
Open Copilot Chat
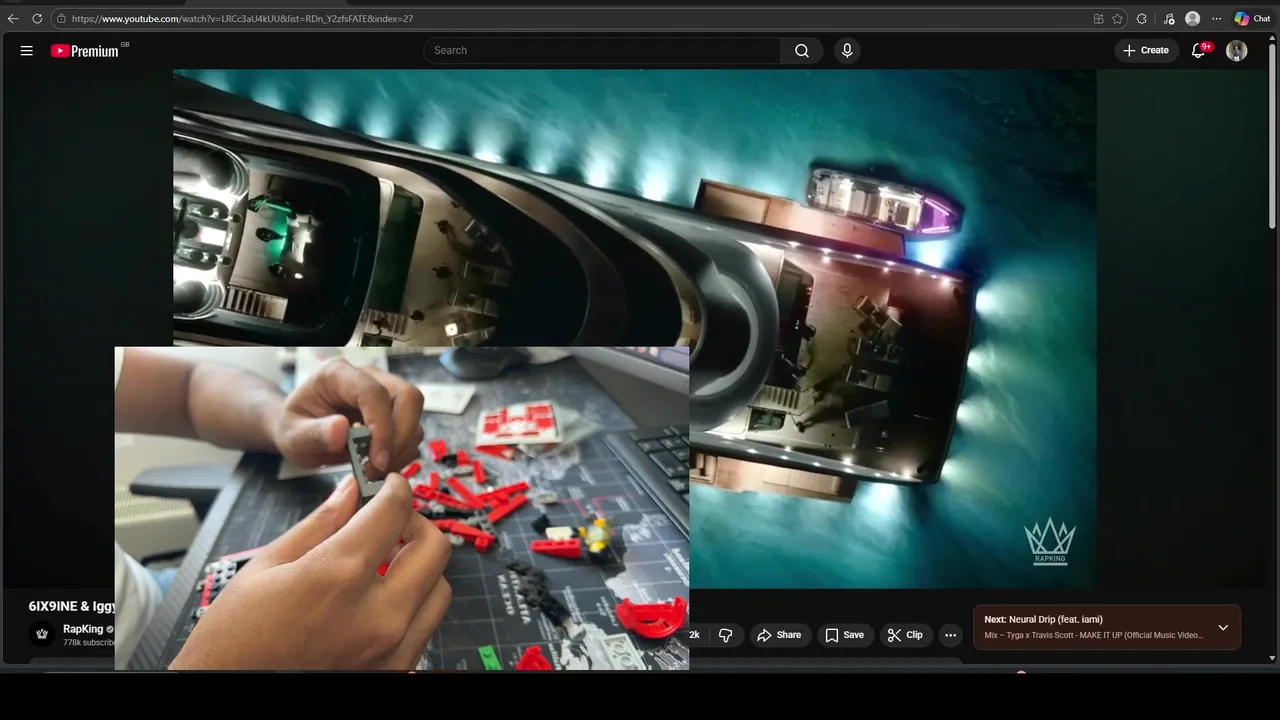tap(1252, 19)
